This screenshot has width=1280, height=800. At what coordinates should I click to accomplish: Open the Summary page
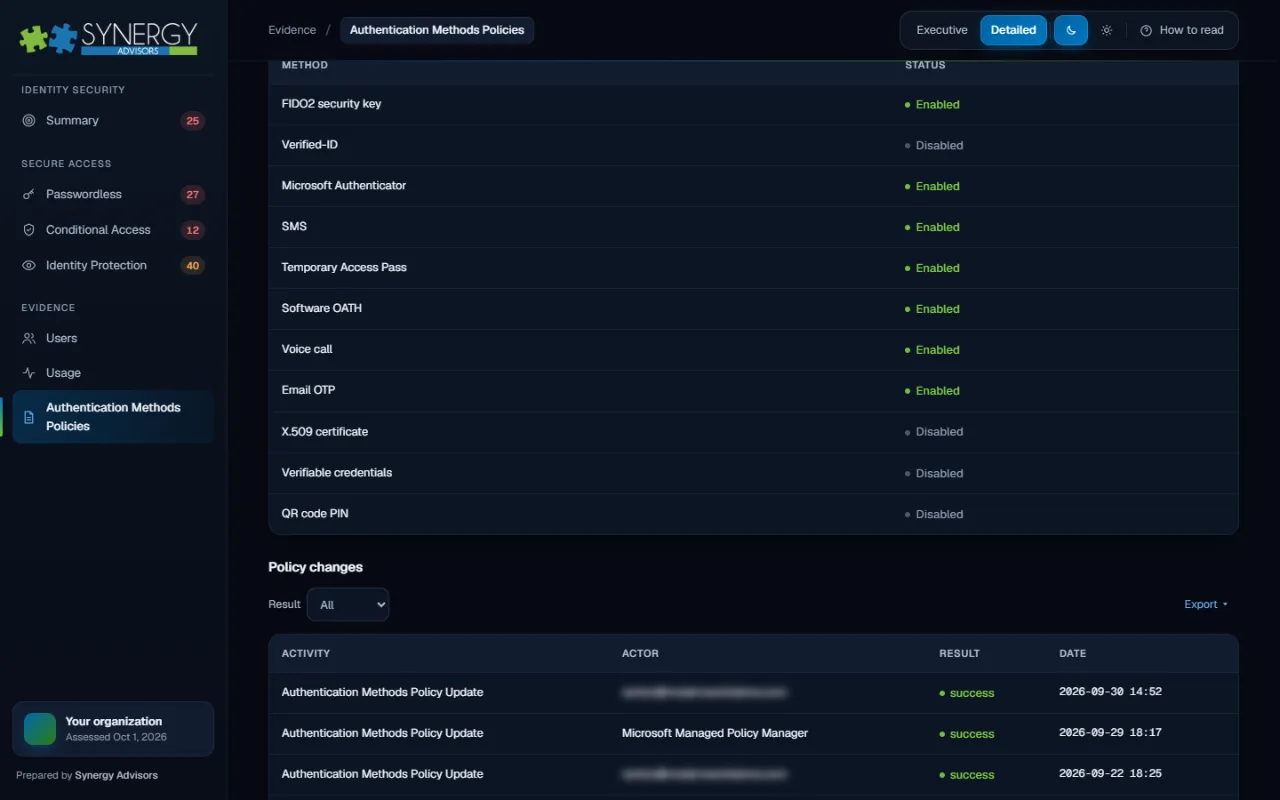tap(113, 121)
